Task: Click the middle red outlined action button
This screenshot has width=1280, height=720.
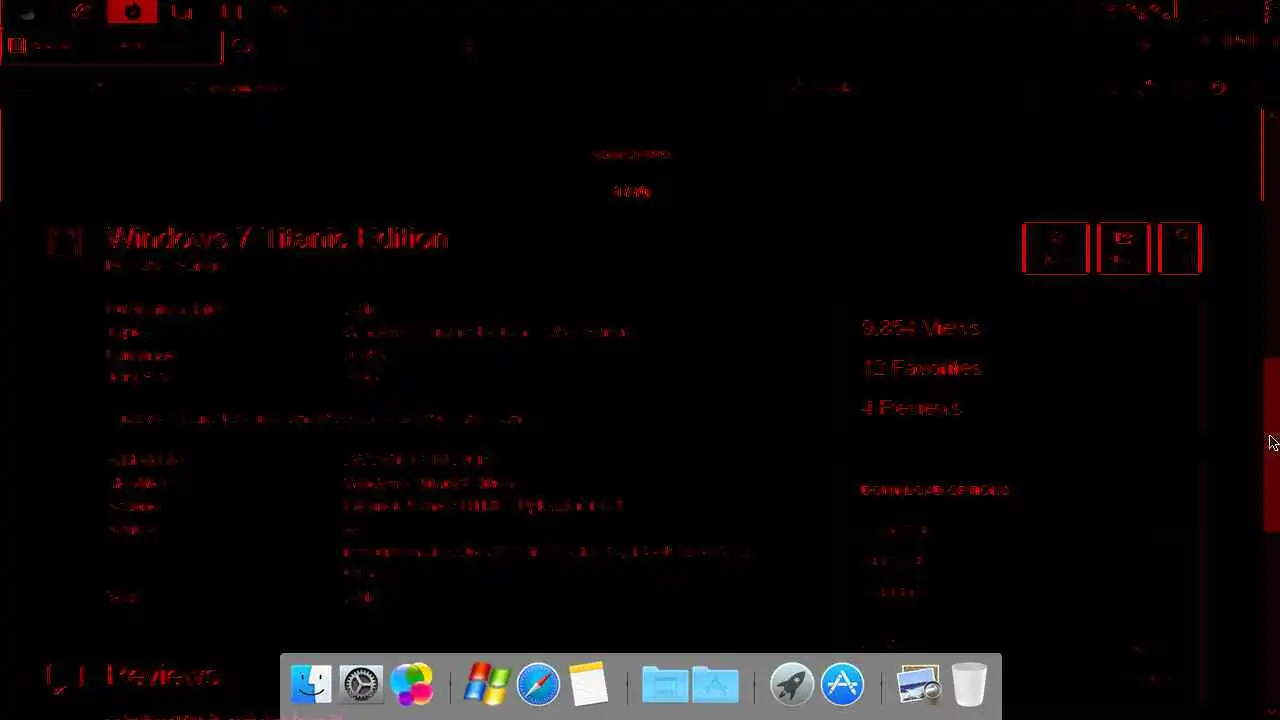Action: [x=1123, y=248]
